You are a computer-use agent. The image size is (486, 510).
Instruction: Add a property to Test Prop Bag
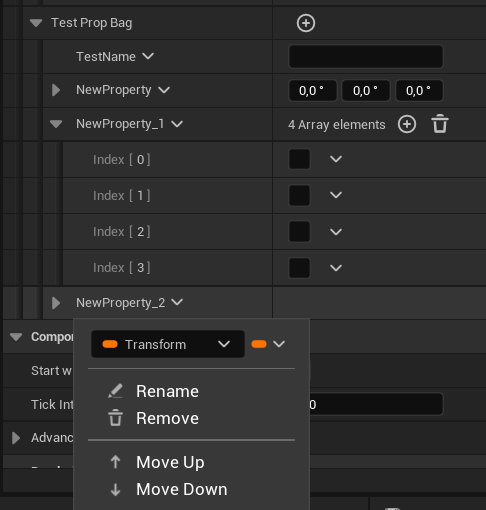tap(306, 23)
